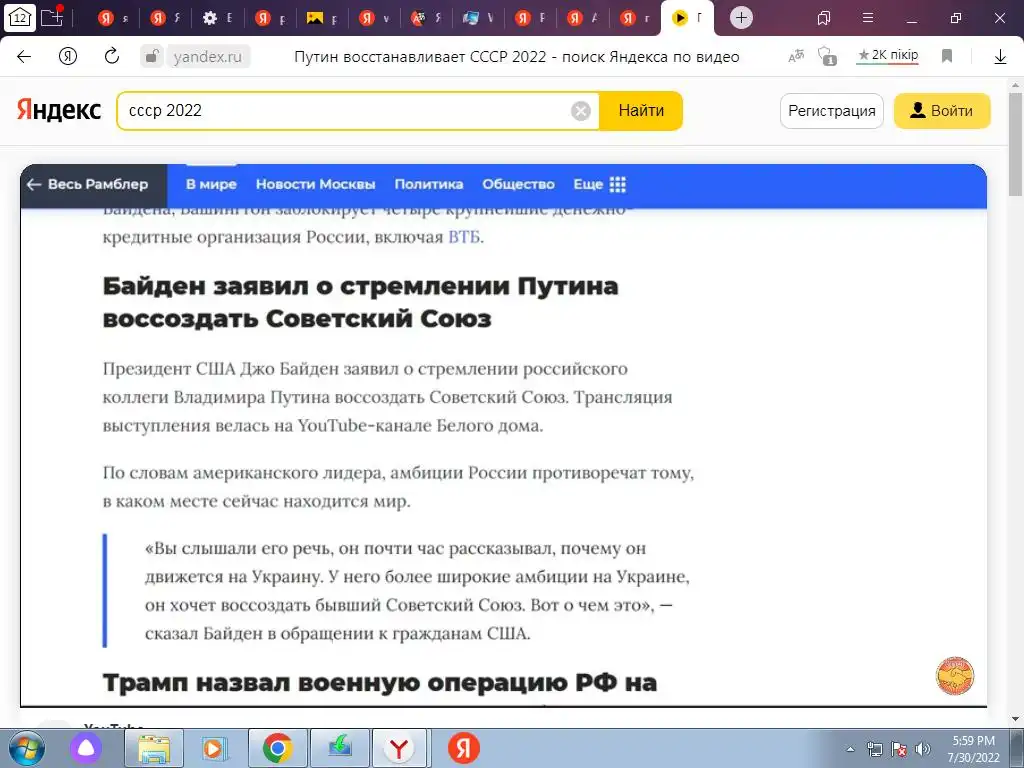Bookmark this page via bookmark icon
The height and width of the screenshot is (768, 1024).
click(947, 57)
